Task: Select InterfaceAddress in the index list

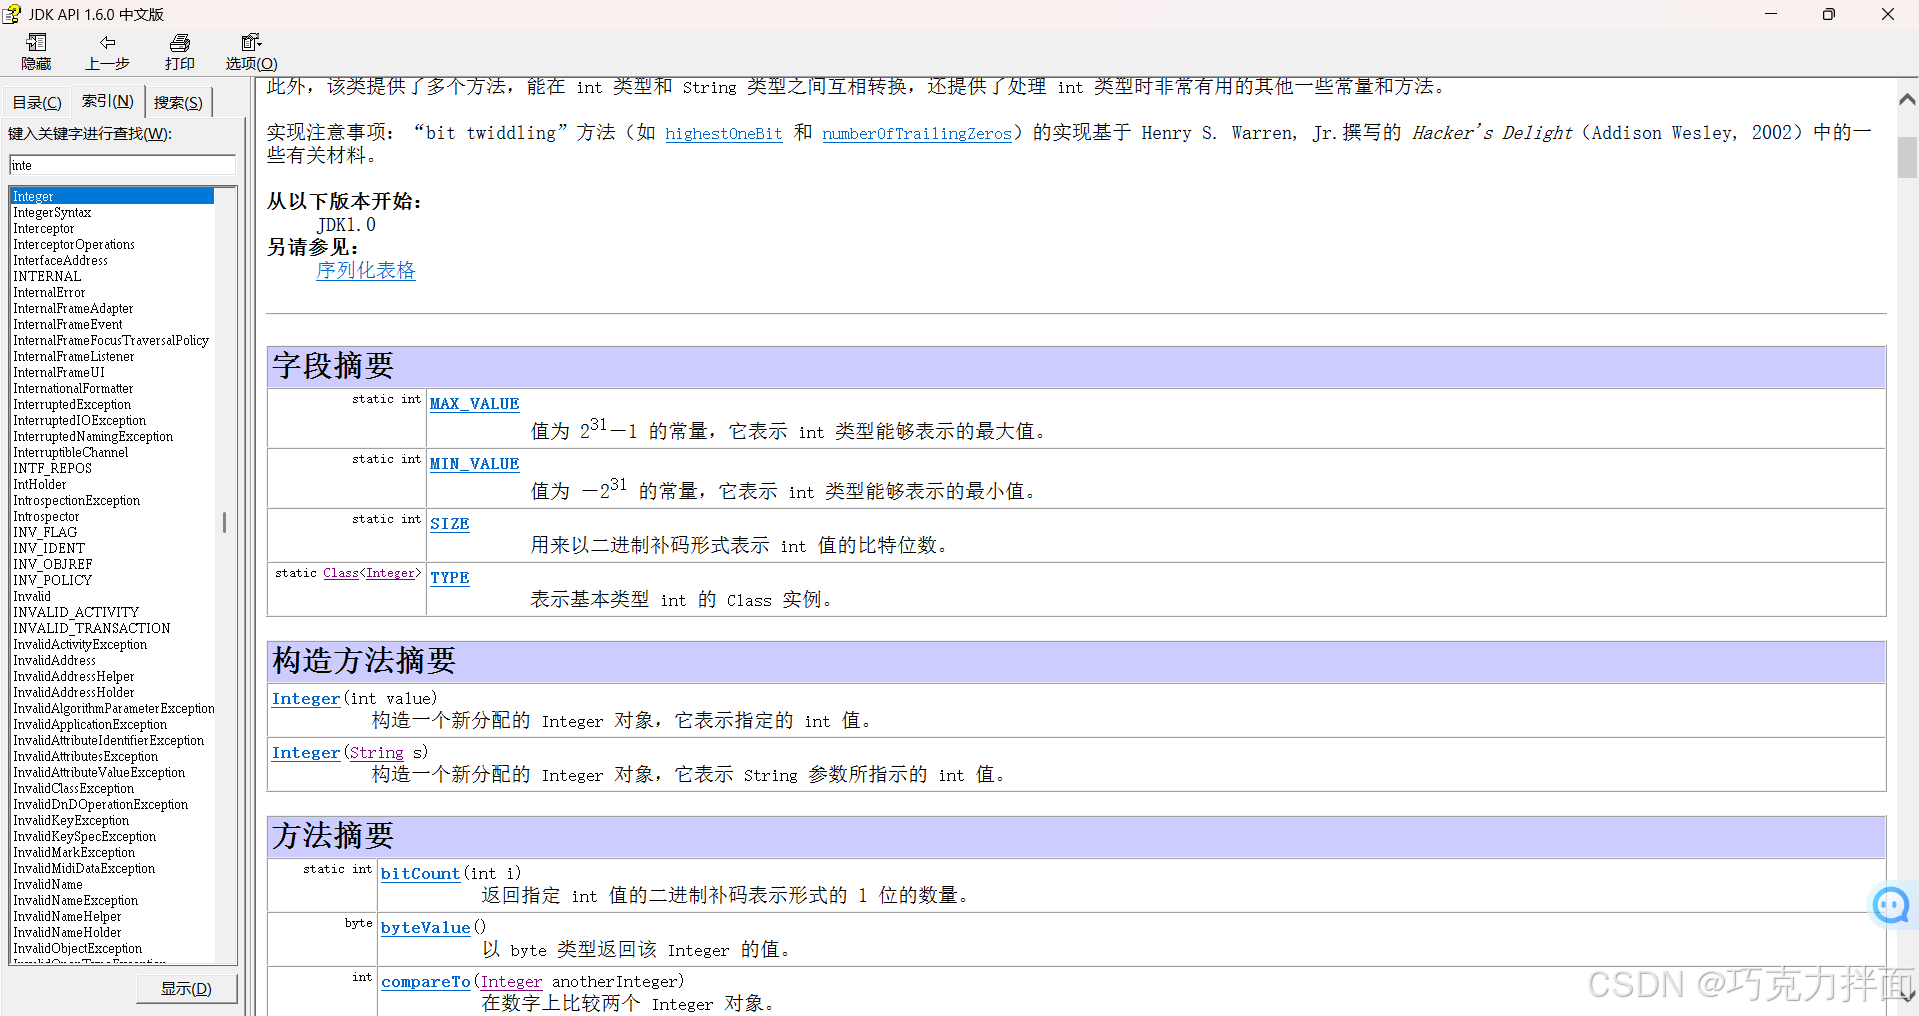Action: (60, 260)
